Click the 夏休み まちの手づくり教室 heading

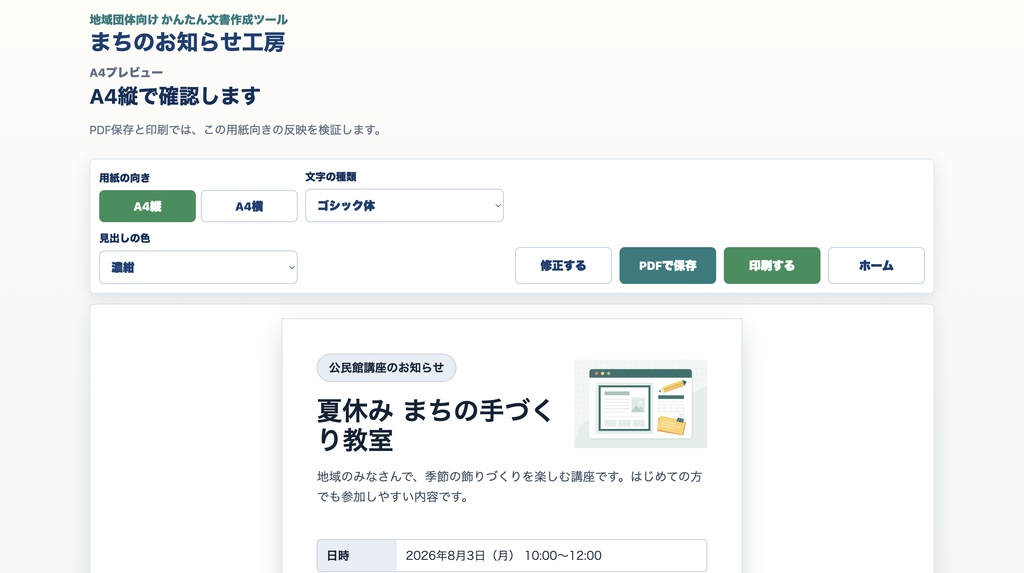(x=434, y=425)
